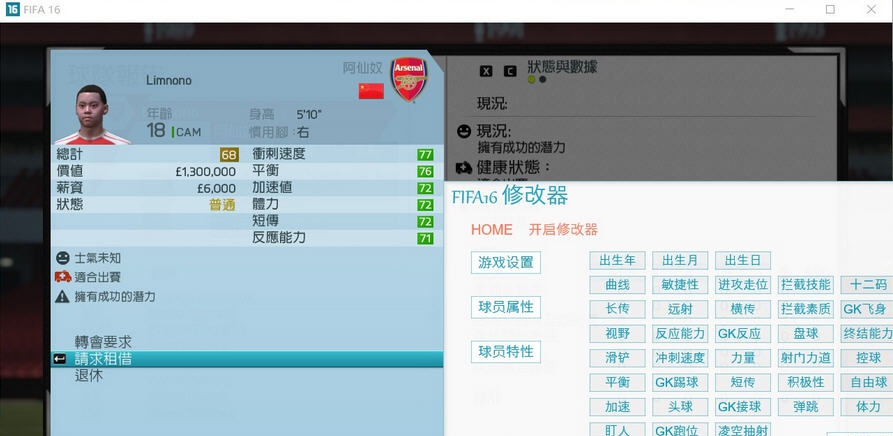Screen dimensions: 893x436
Task: Click the FIFA 16 title bar app icon
Action: click(x=12, y=9)
